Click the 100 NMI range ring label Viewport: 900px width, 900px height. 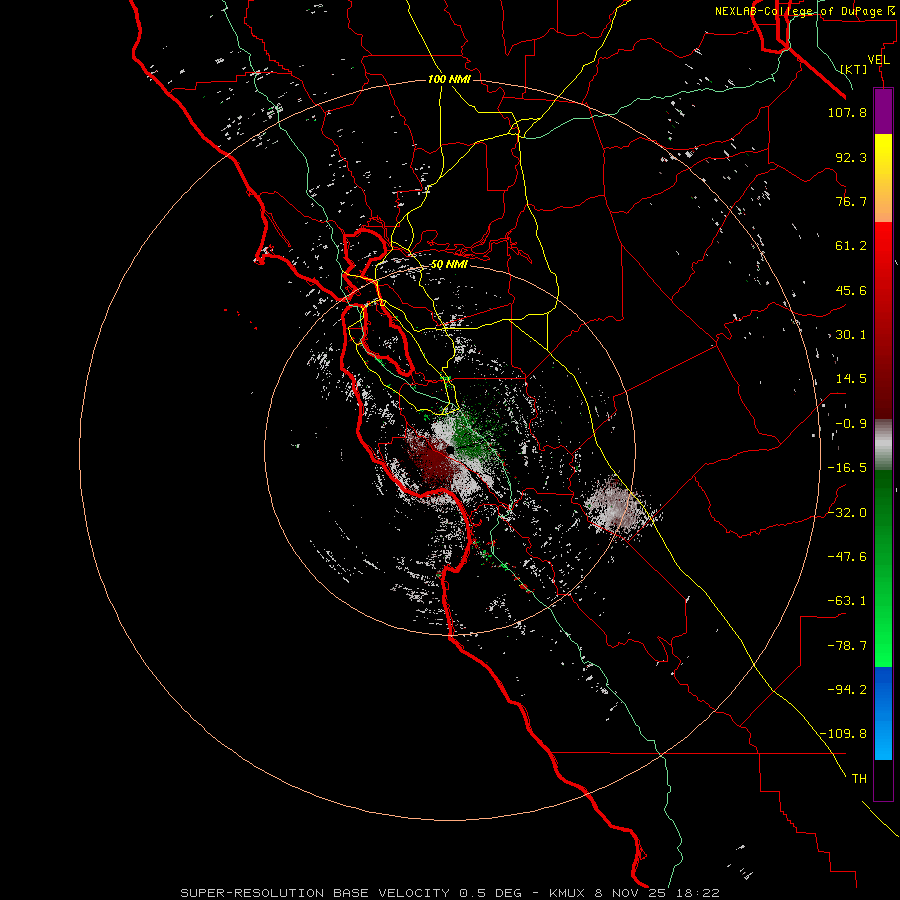[449, 79]
